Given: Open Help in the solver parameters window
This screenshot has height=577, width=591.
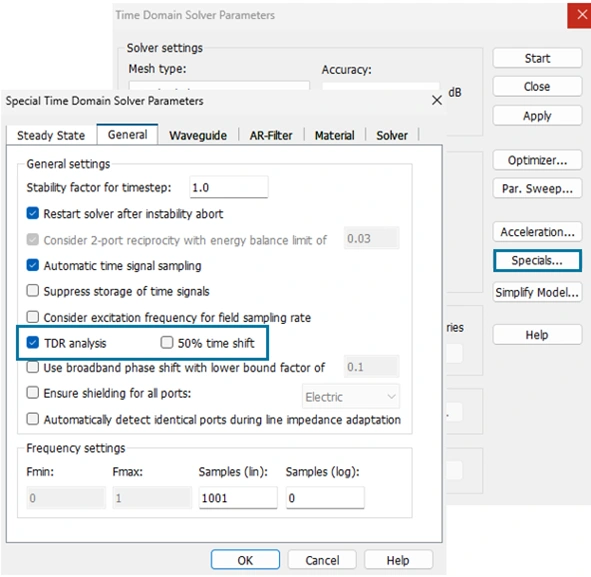Looking at the screenshot, I should click(537, 334).
